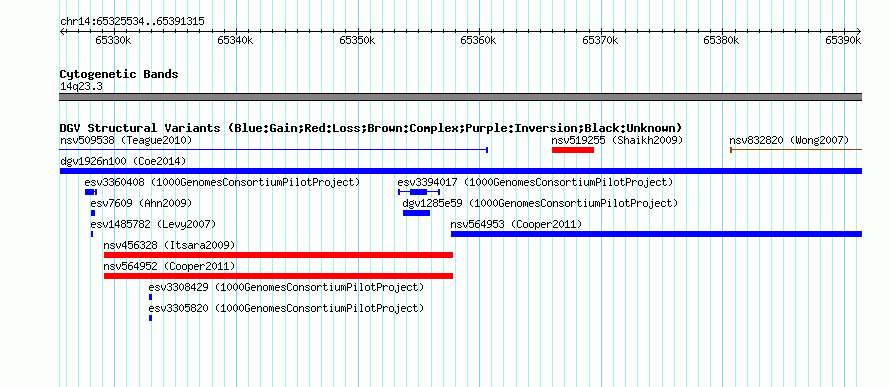890x387 pixels.
Task: Click the 65330k ruler tick label
Action: pyautogui.click(x=114, y=40)
